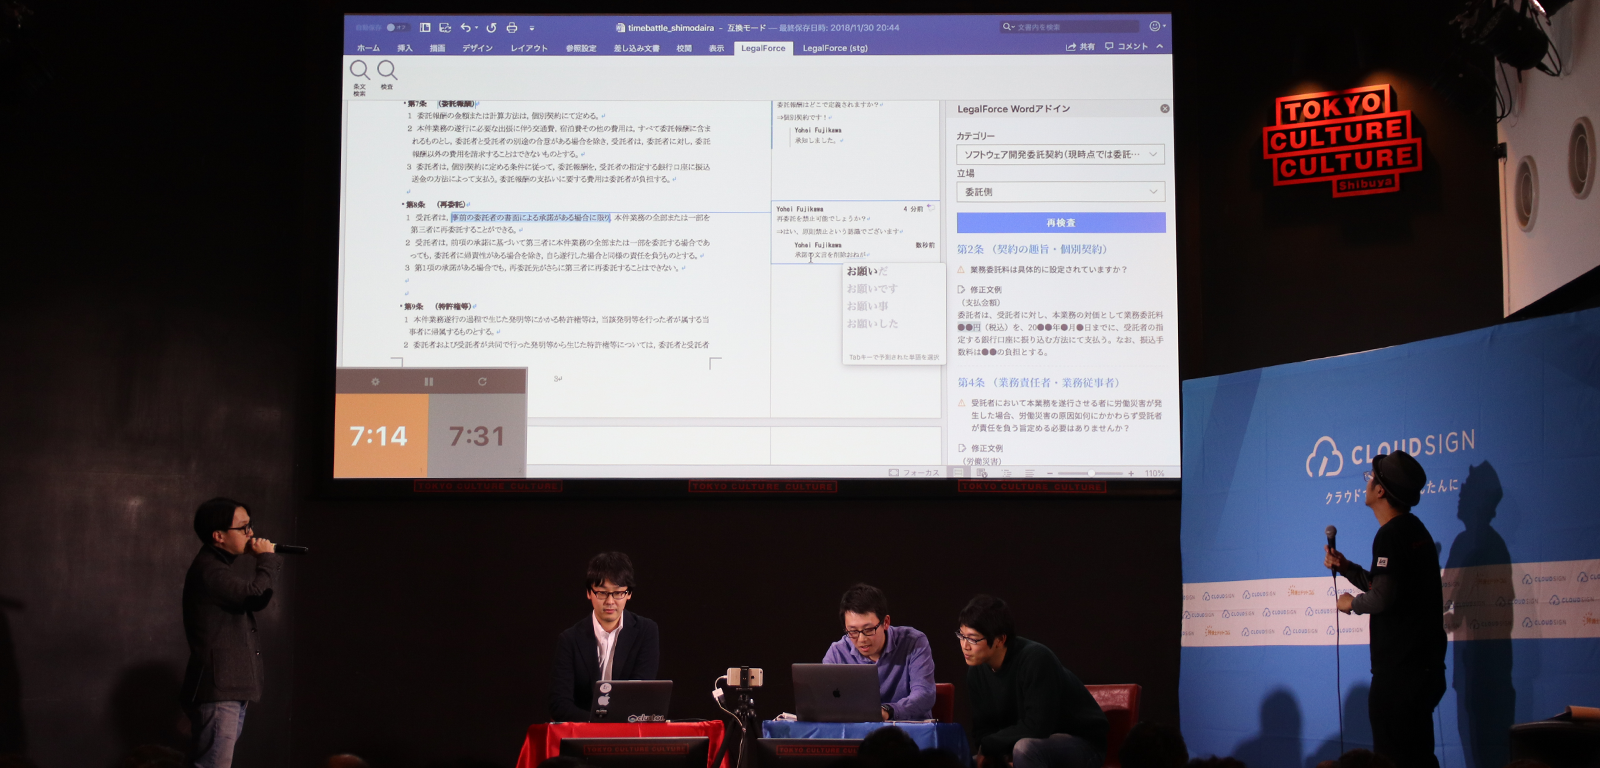Select the draft view icon in status bar
The image size is (1600, 768).
pyautogui.click(x=1028, y=472)
